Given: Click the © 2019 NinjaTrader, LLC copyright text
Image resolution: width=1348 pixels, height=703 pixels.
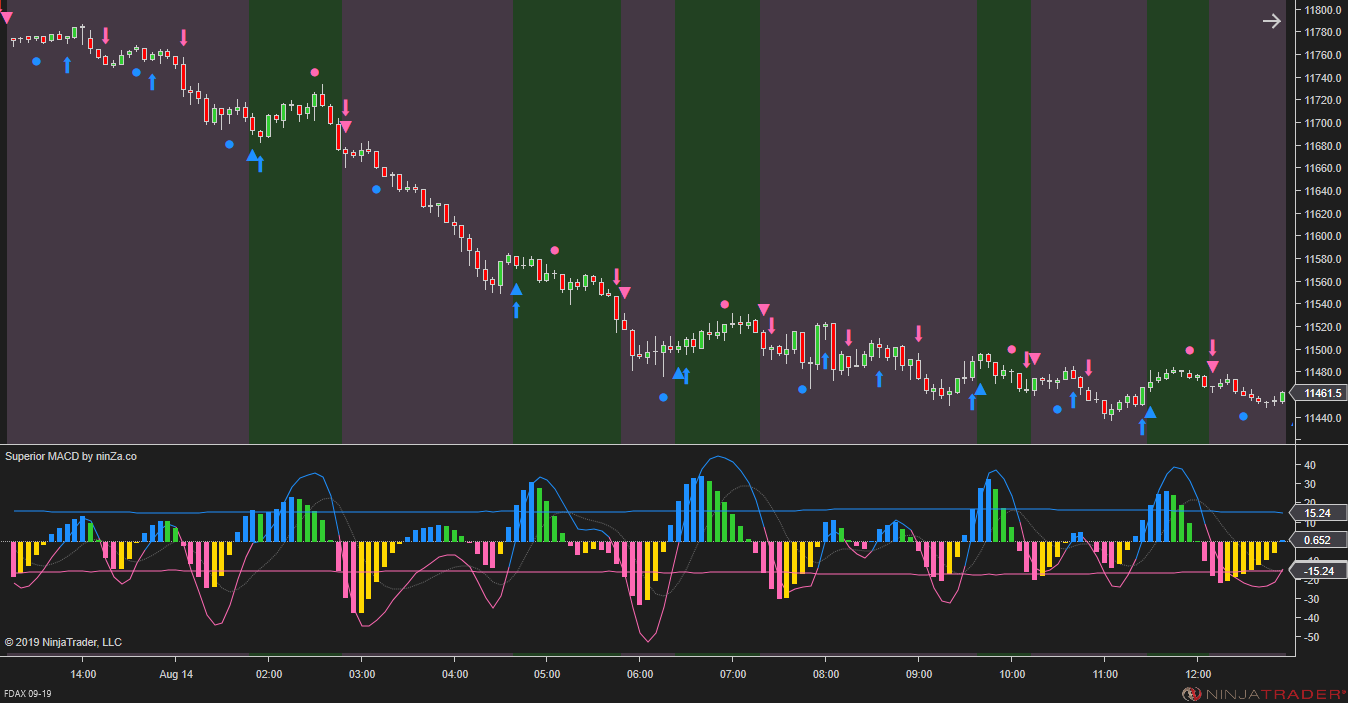Looking at the screenshot, I should 63,642.
